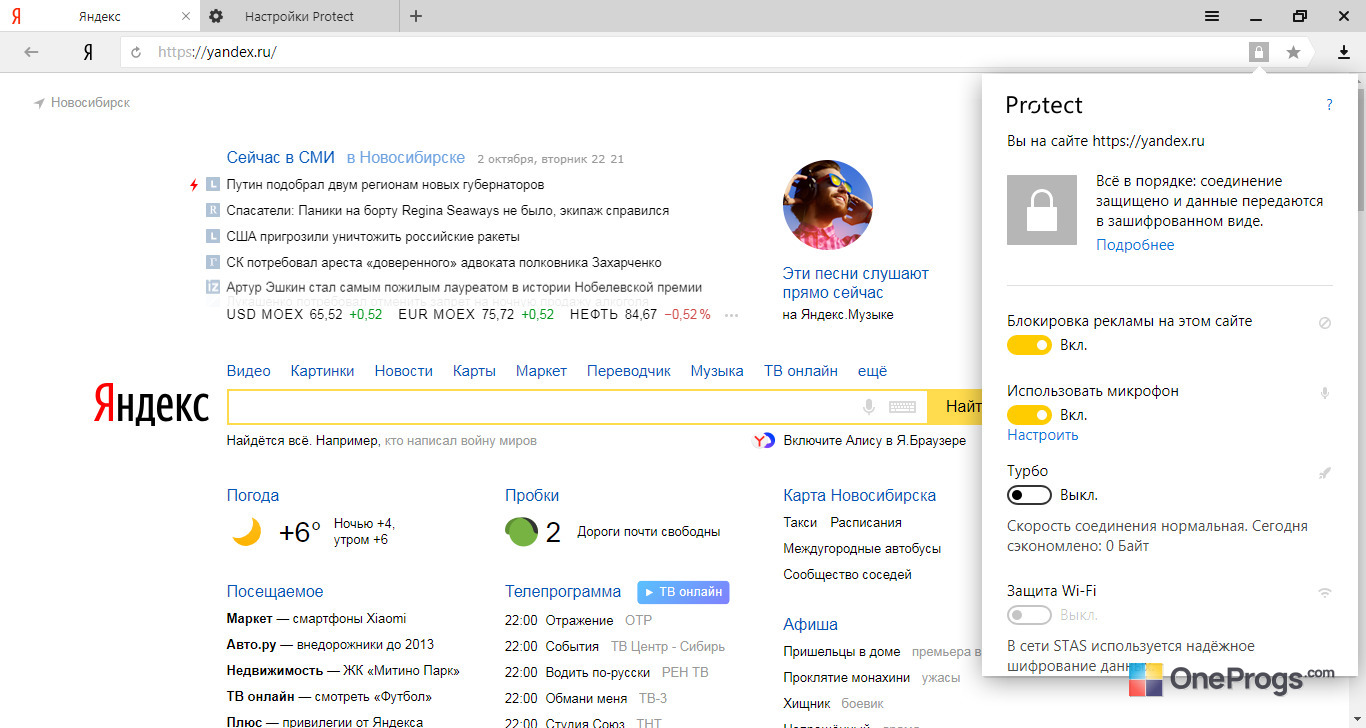Viewport: 1366px width, 728px height.
Task: Click the Подробнее link in Protect panel
Action: point(1135,245)
